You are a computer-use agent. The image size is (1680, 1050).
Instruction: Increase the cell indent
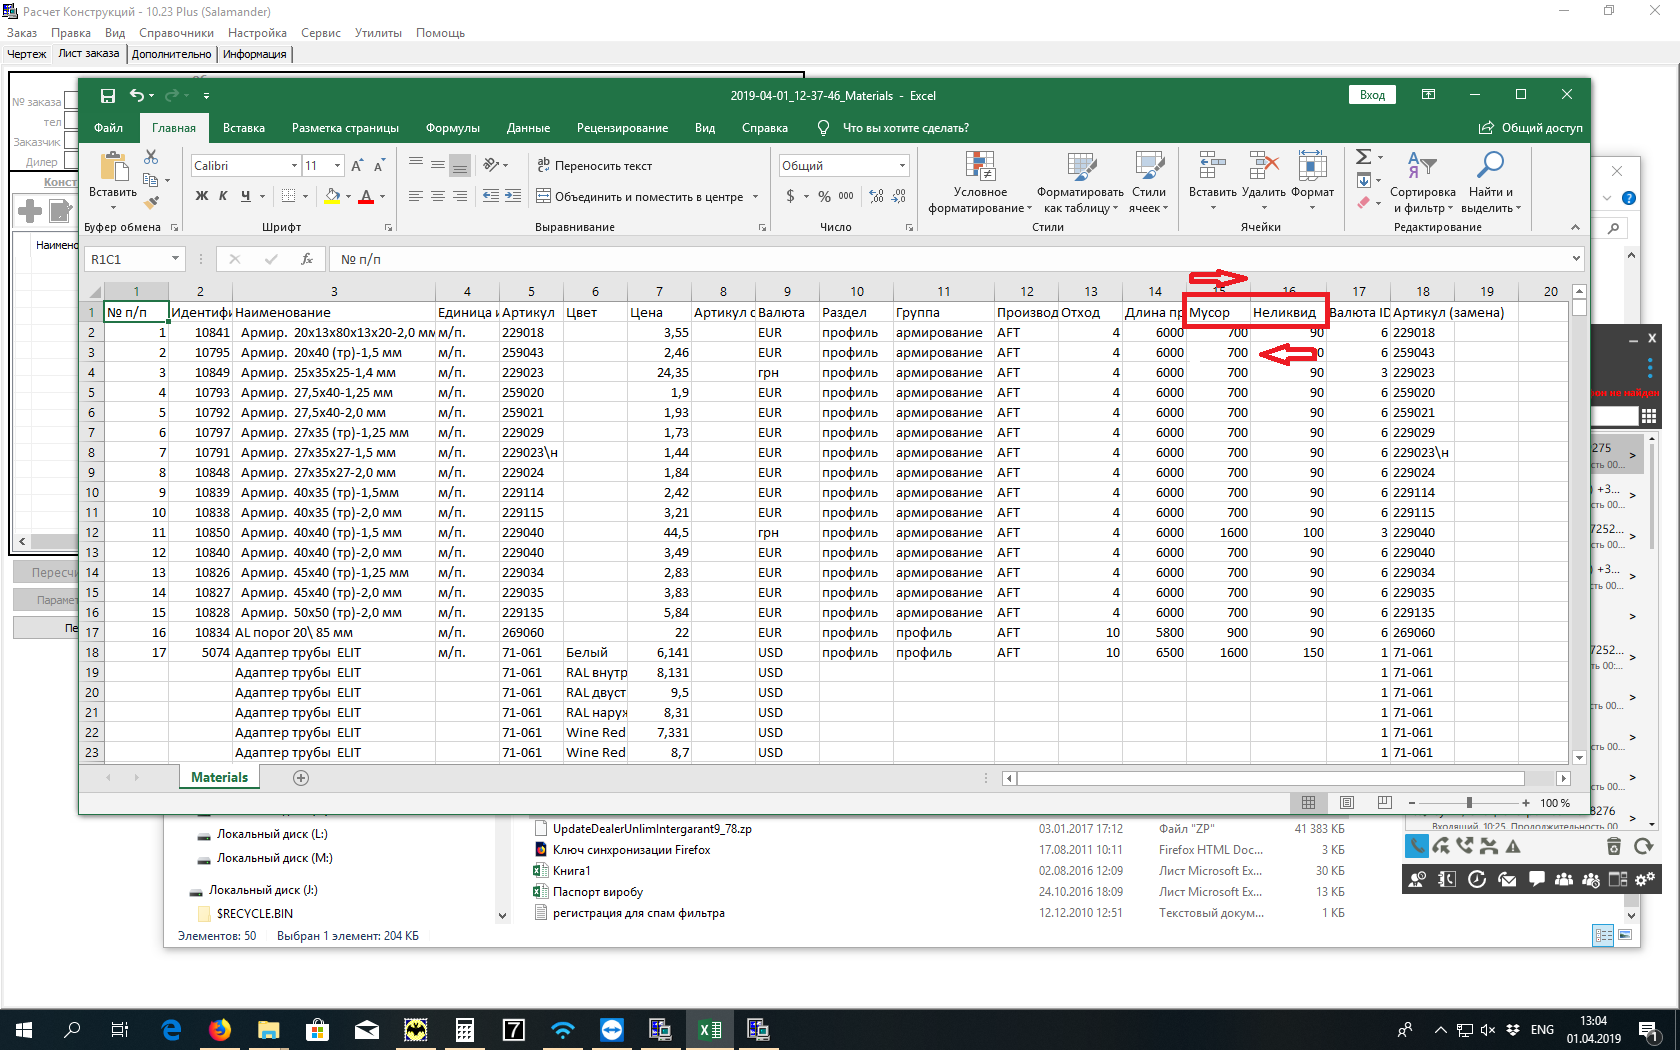(513, 196)
